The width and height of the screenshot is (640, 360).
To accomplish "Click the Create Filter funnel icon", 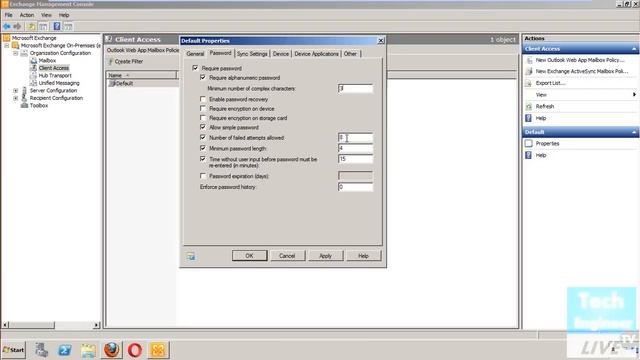I will (x=110, y=61).
